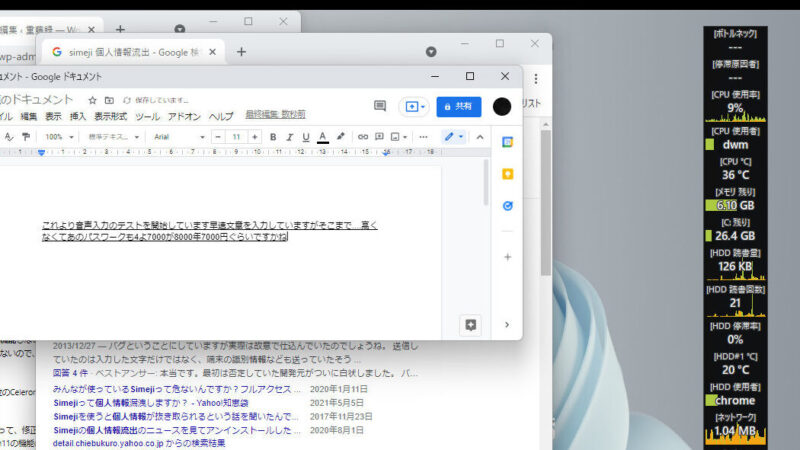800x450 pixels.
Task: Open the move-to-folder icon beside the star
Action: 109,101
